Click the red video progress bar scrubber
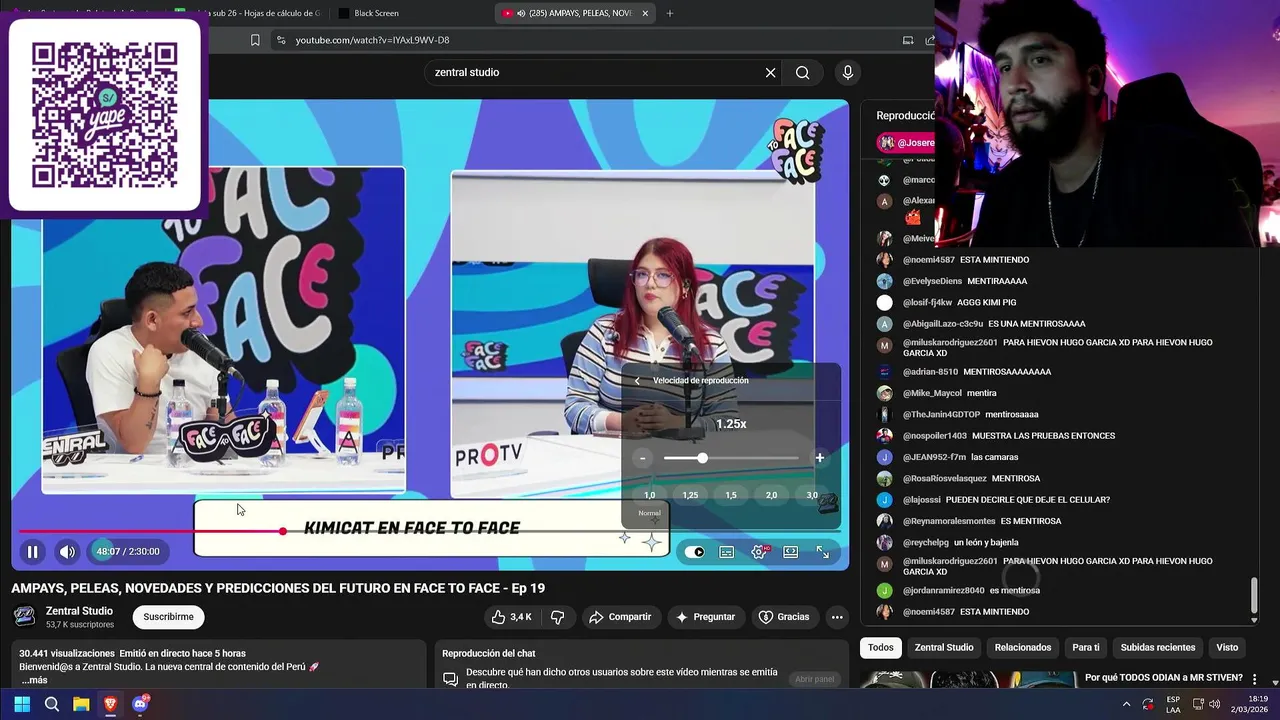The height and width of the screenshot is (720, 1280). click(x=283, y=531)
